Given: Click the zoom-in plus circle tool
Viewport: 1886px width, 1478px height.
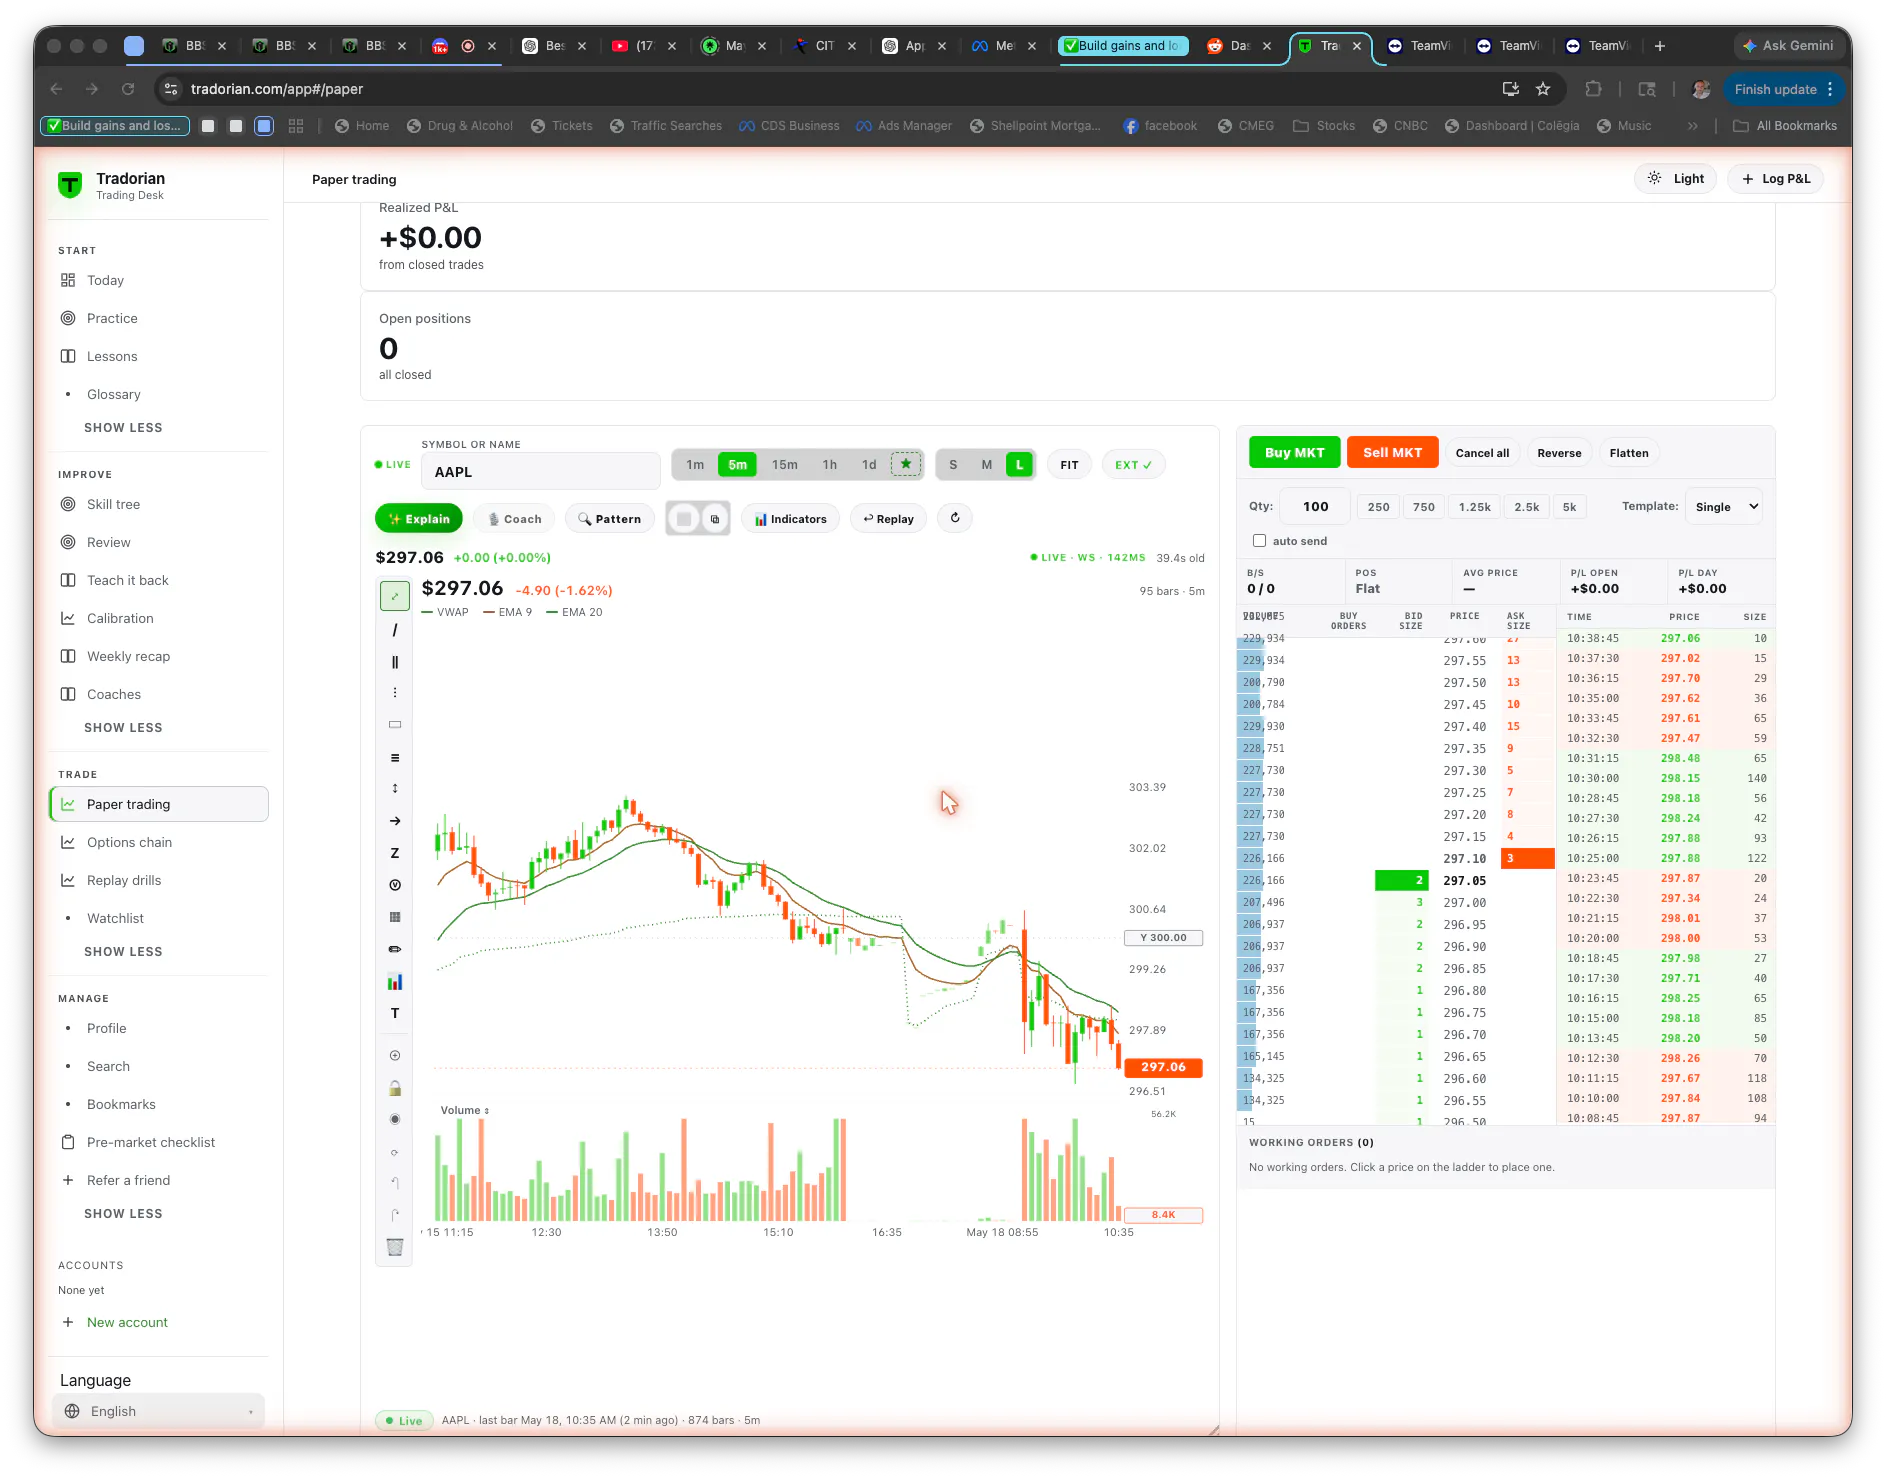Looking at the screenshot, I should pyautogui.click(x=395, y=1056).
